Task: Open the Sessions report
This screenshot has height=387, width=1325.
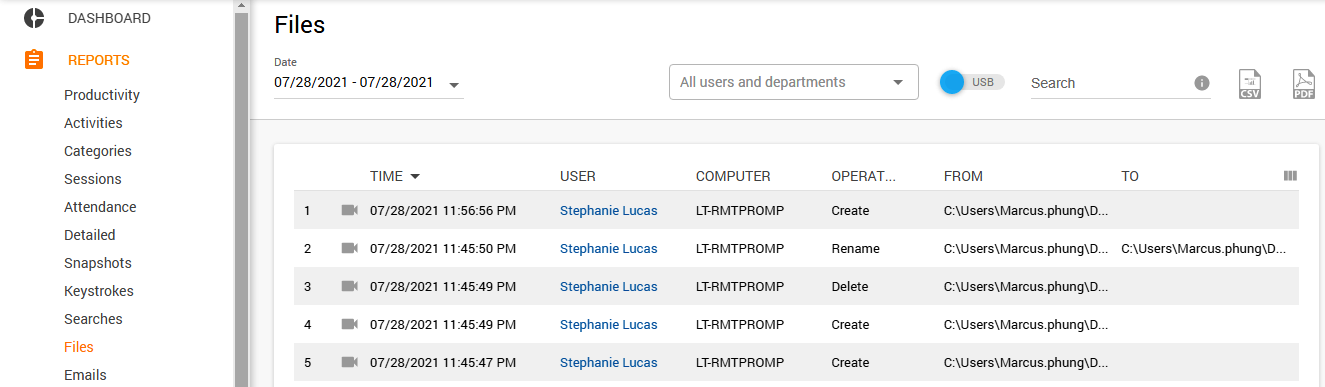Action: click(93, 179)
